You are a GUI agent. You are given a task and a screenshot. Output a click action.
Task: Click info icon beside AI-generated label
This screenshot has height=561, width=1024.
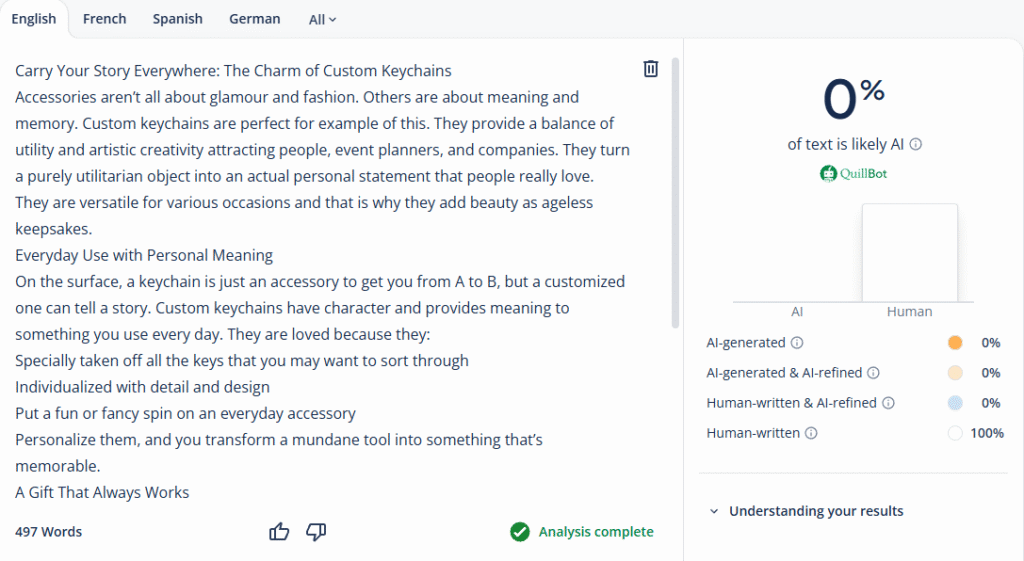(797, 343)
